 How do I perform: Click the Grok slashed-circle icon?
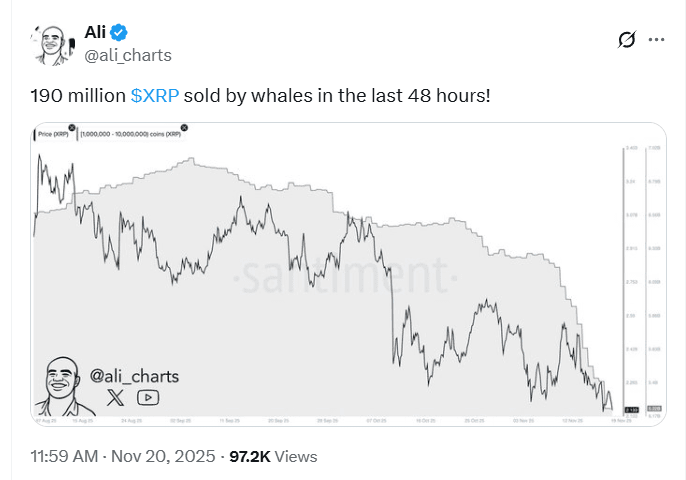pos(626,40)
